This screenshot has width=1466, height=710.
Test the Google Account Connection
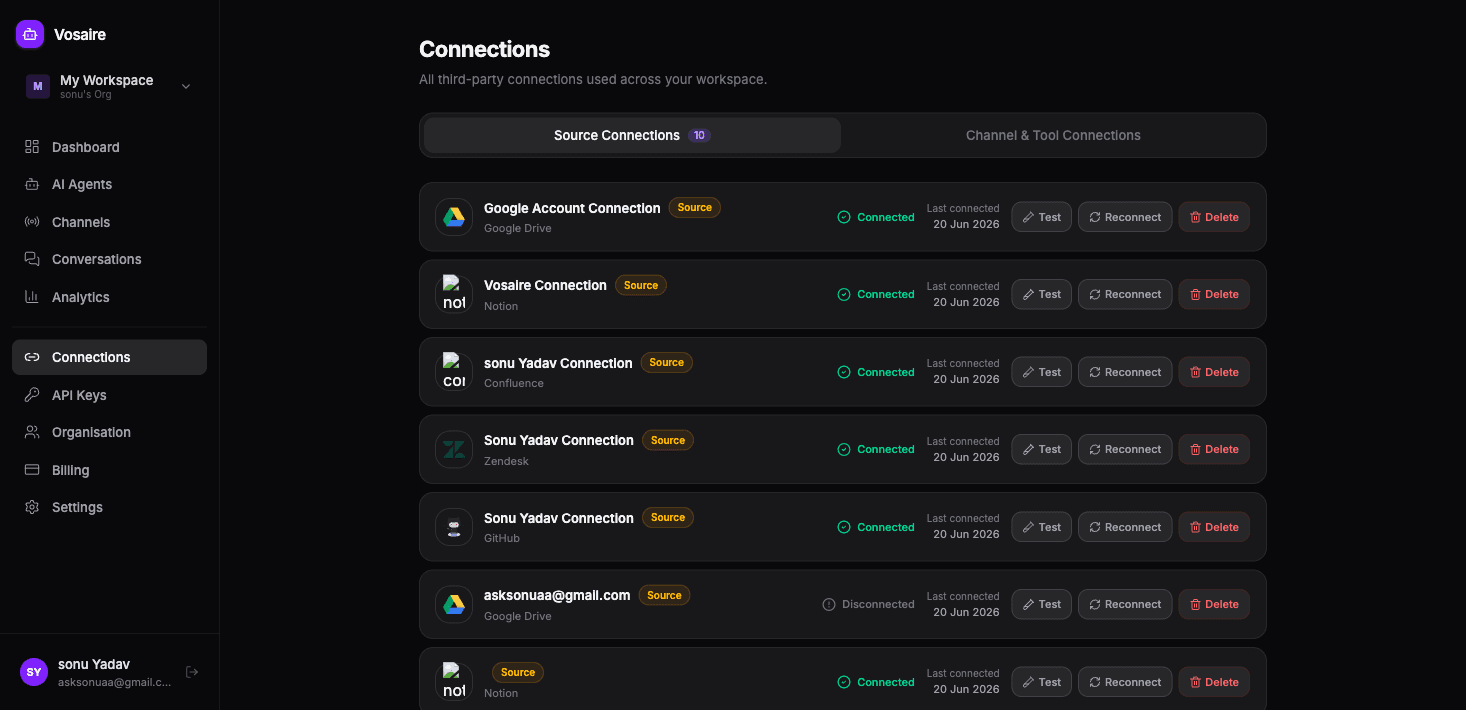[x=1041, y=217]
